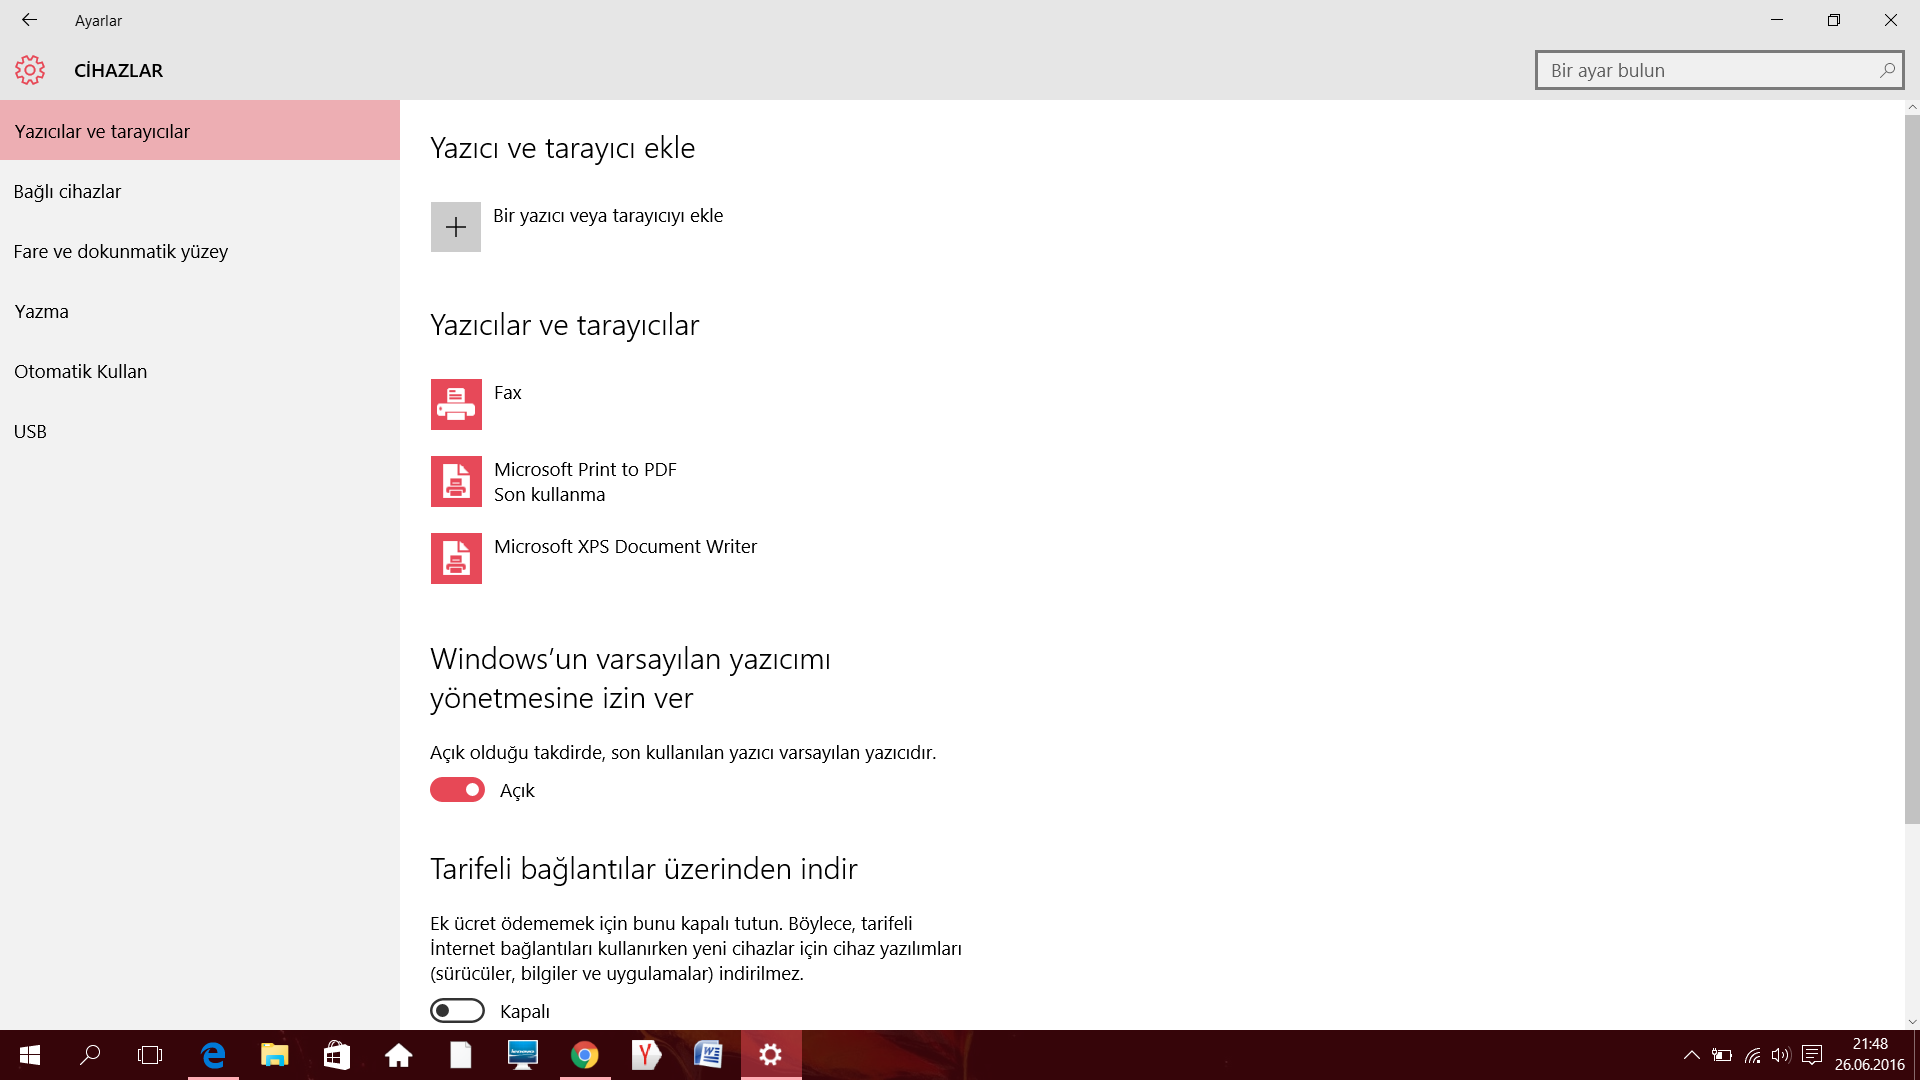This screenshot has height=1080, width=1920.
Task: Go back with the arrow icon
Action: pyautogui.click(x=29, y=20)
